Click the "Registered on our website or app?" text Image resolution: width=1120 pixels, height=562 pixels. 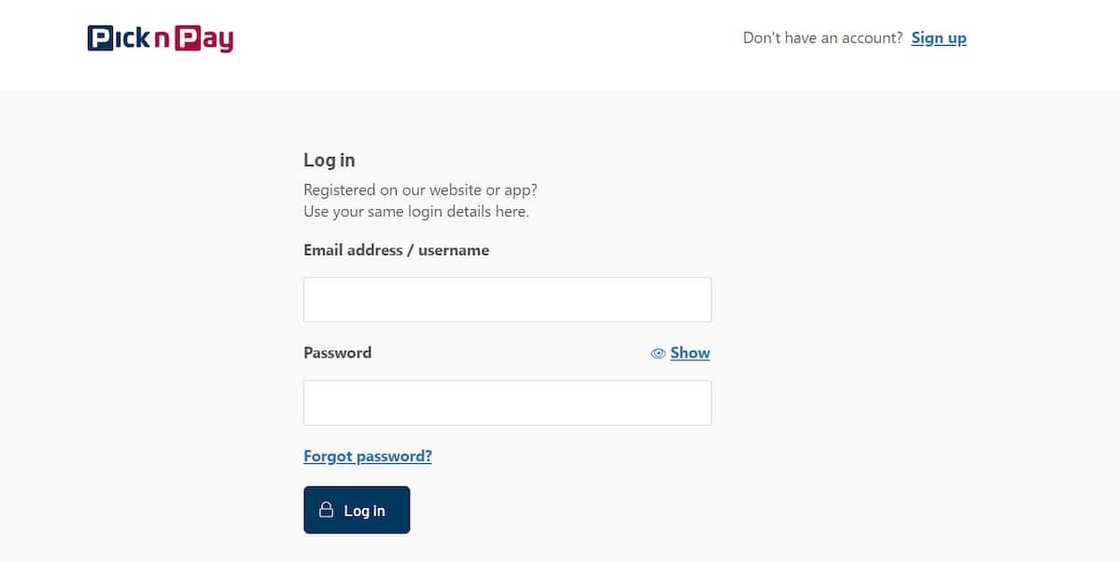click(420, 189)
